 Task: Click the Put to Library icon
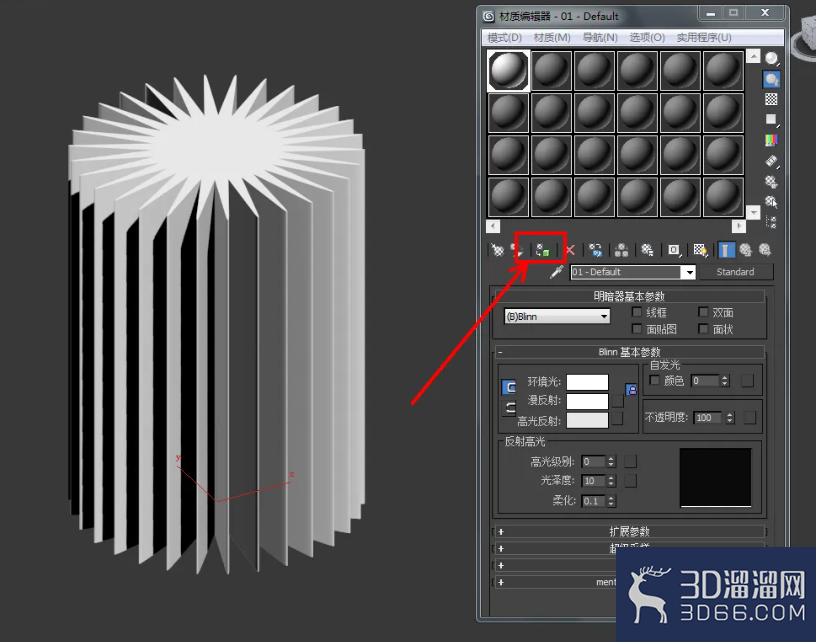[647, 250]
